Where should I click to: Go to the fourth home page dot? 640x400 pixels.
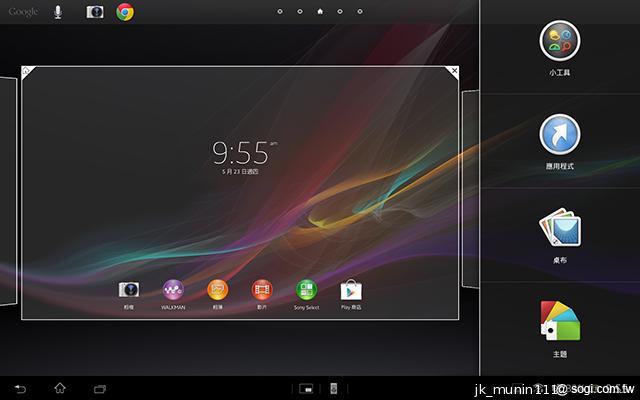(340, 11)
